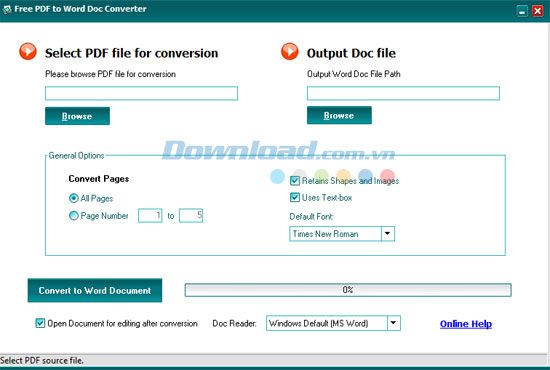Click the orange arrow icon beside Select PDF file

tap(28, 51)
